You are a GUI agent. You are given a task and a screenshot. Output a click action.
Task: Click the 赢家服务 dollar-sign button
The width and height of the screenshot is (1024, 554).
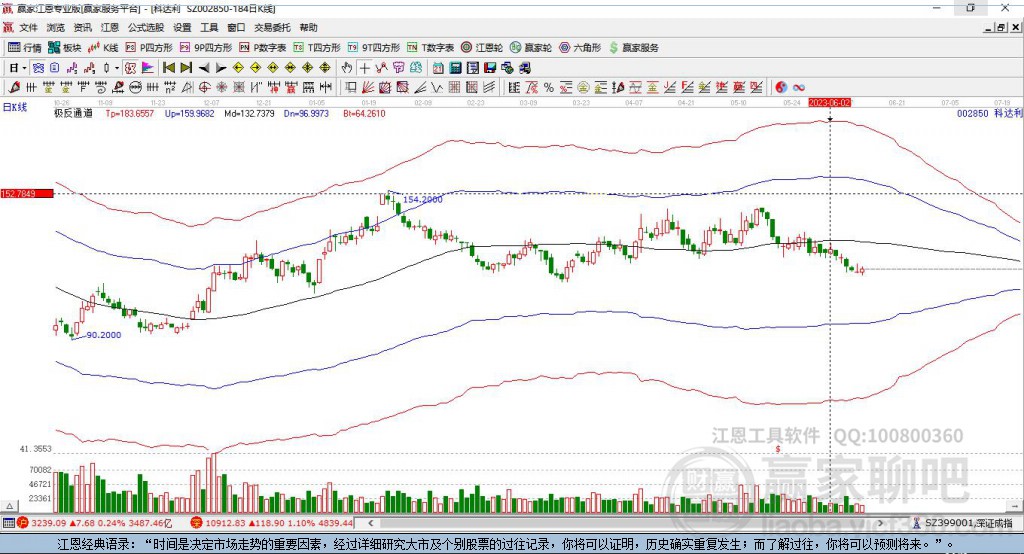[x=633, y=48]
